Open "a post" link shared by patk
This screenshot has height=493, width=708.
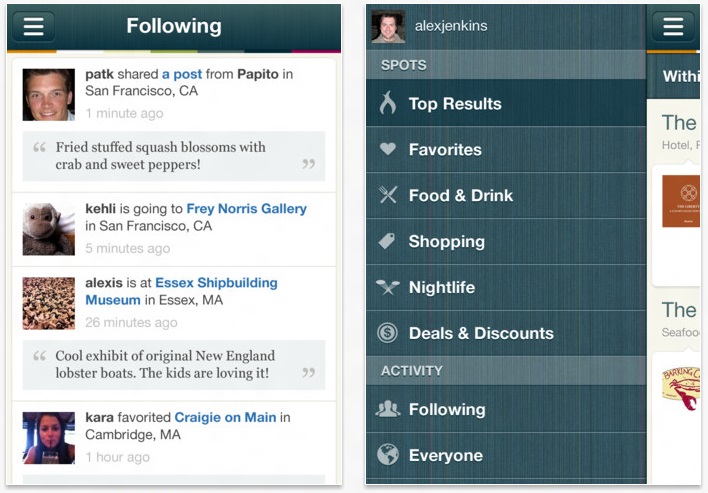pos(181,74)
